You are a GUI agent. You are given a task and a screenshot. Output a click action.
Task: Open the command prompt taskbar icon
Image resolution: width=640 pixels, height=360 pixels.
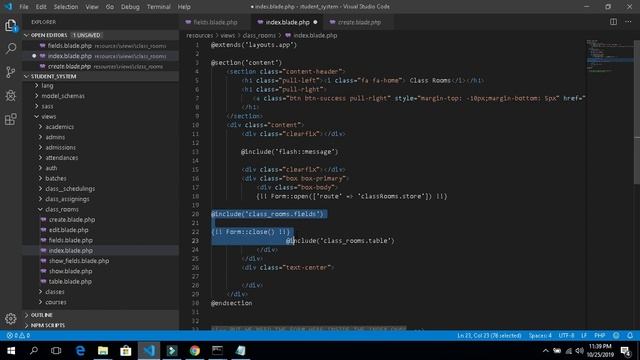tap(218, 351)
